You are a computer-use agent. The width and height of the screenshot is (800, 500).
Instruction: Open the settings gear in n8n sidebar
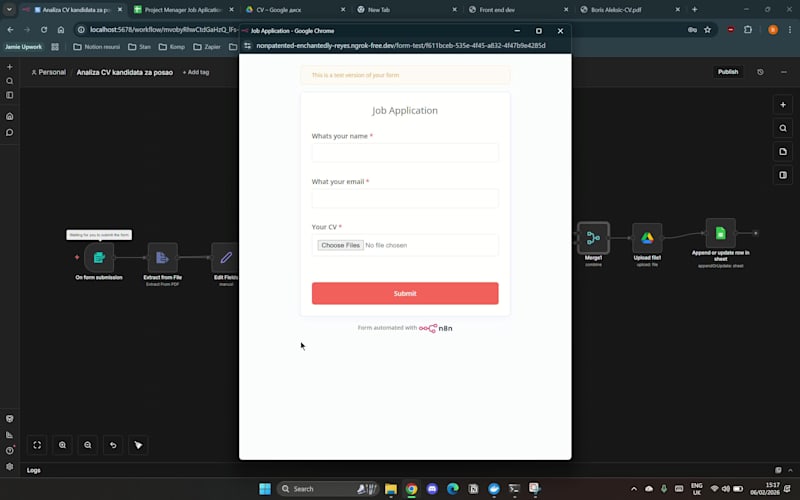point(10,466)
